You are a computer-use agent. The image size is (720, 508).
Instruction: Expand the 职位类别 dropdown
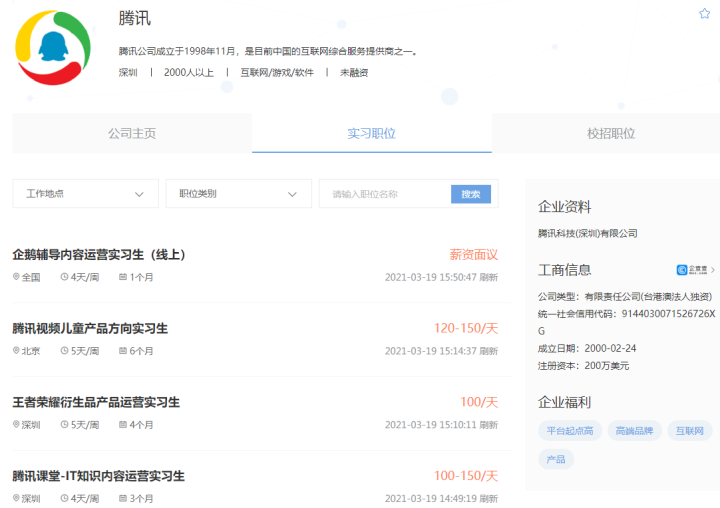point(238,194)
